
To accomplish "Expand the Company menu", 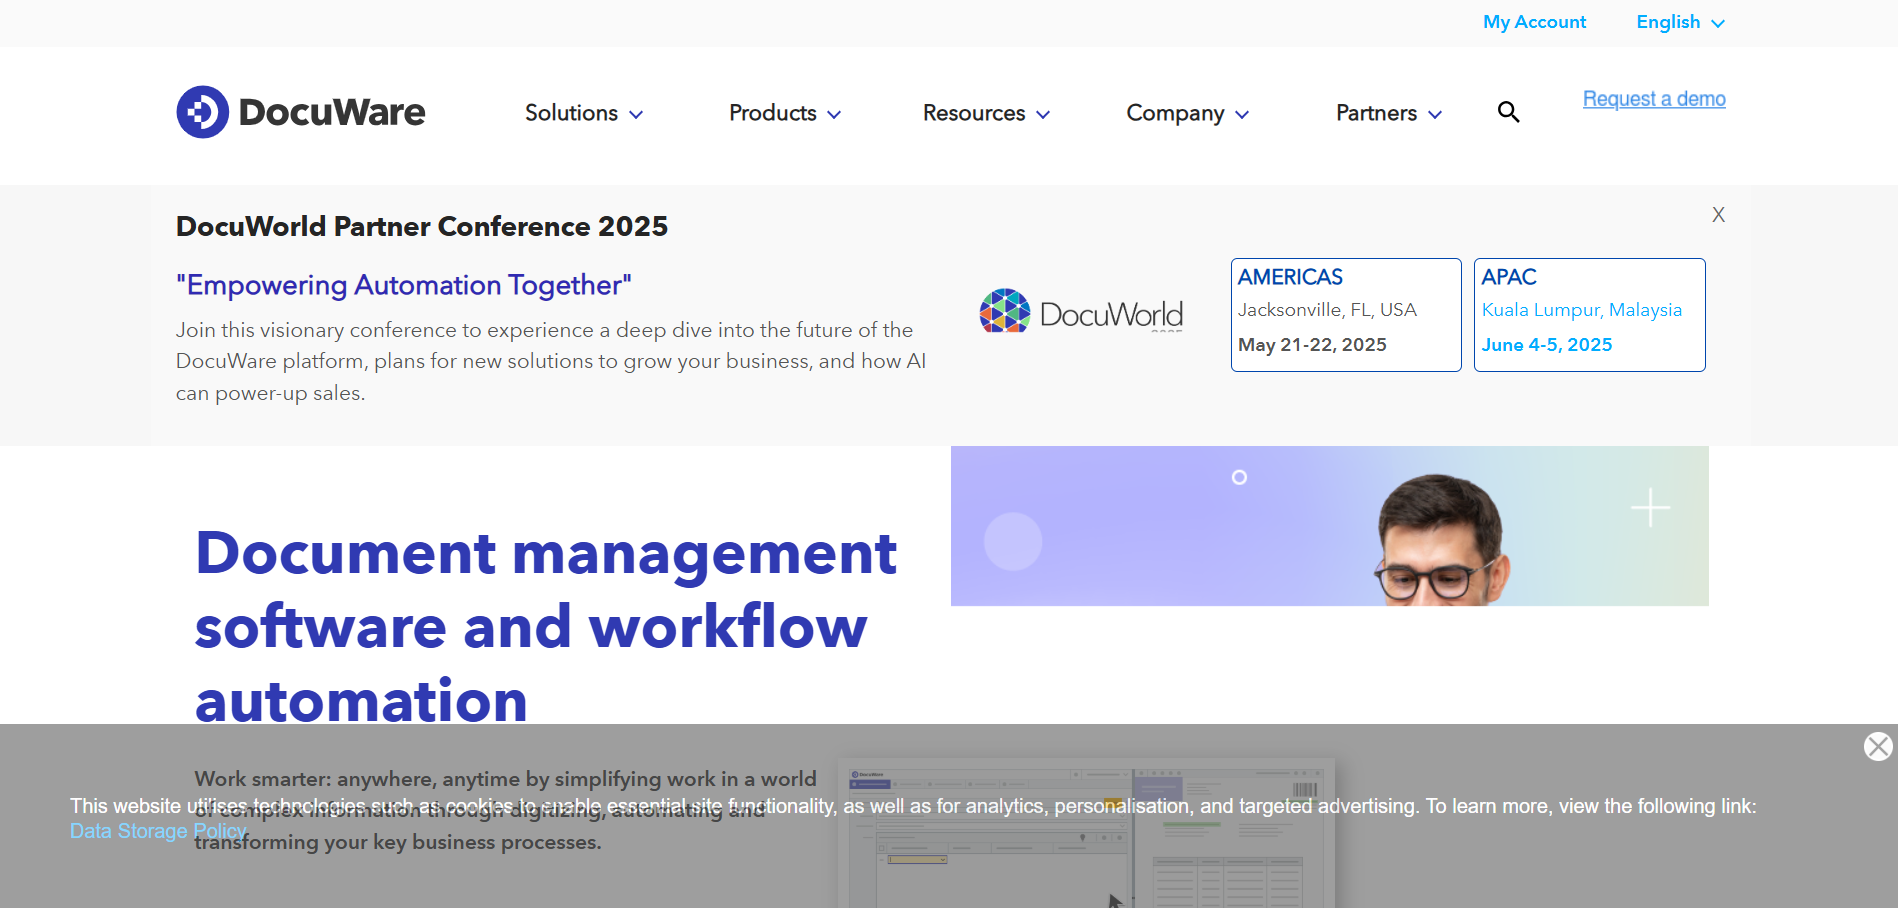I will click(x=1188, y=113).
